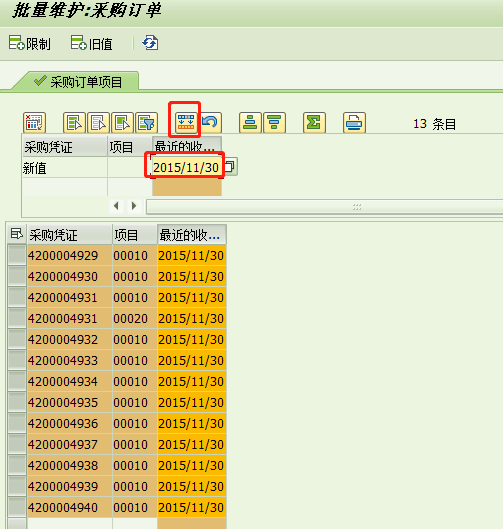Select row selector for 4200004936
The width and height of the screenshot is (503, 529).
17,423
